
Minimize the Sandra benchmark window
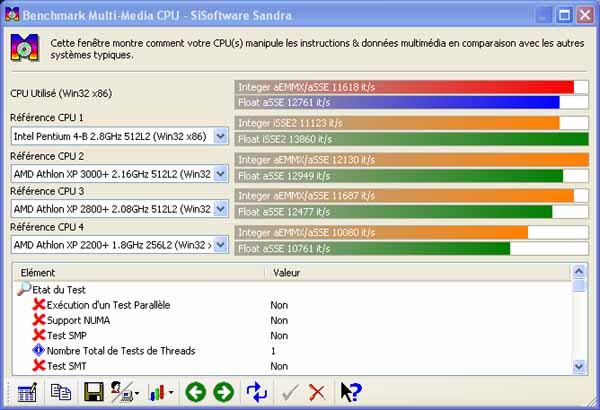coord(544,15)
